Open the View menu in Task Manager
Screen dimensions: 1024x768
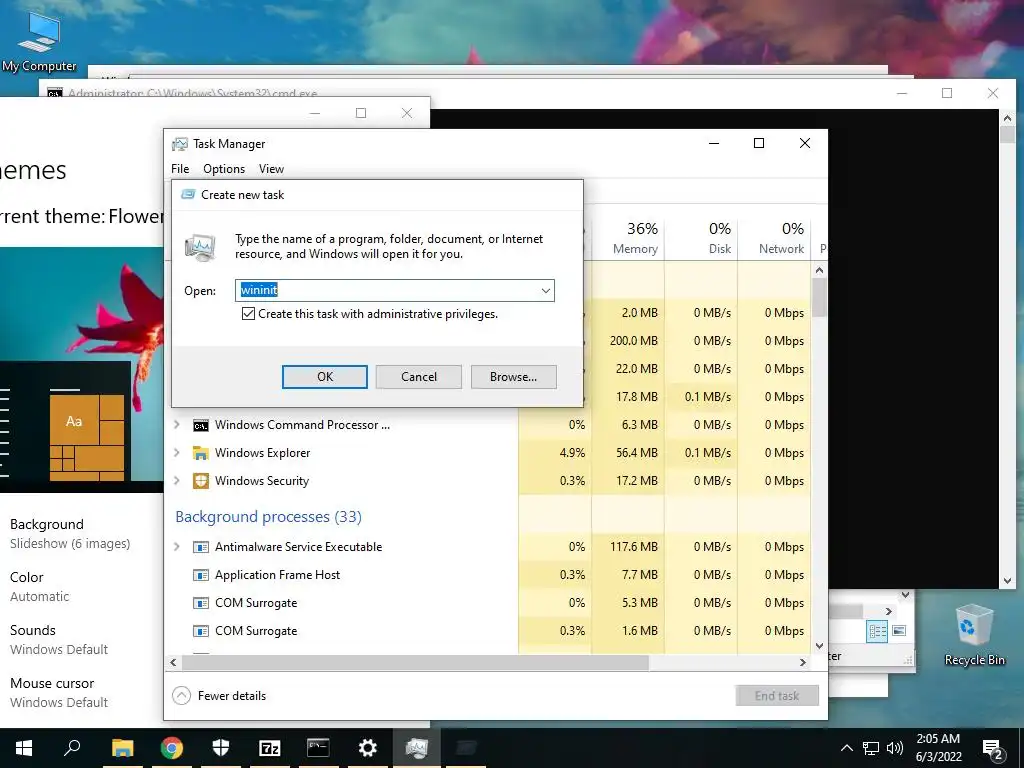(x=271, y=168)
